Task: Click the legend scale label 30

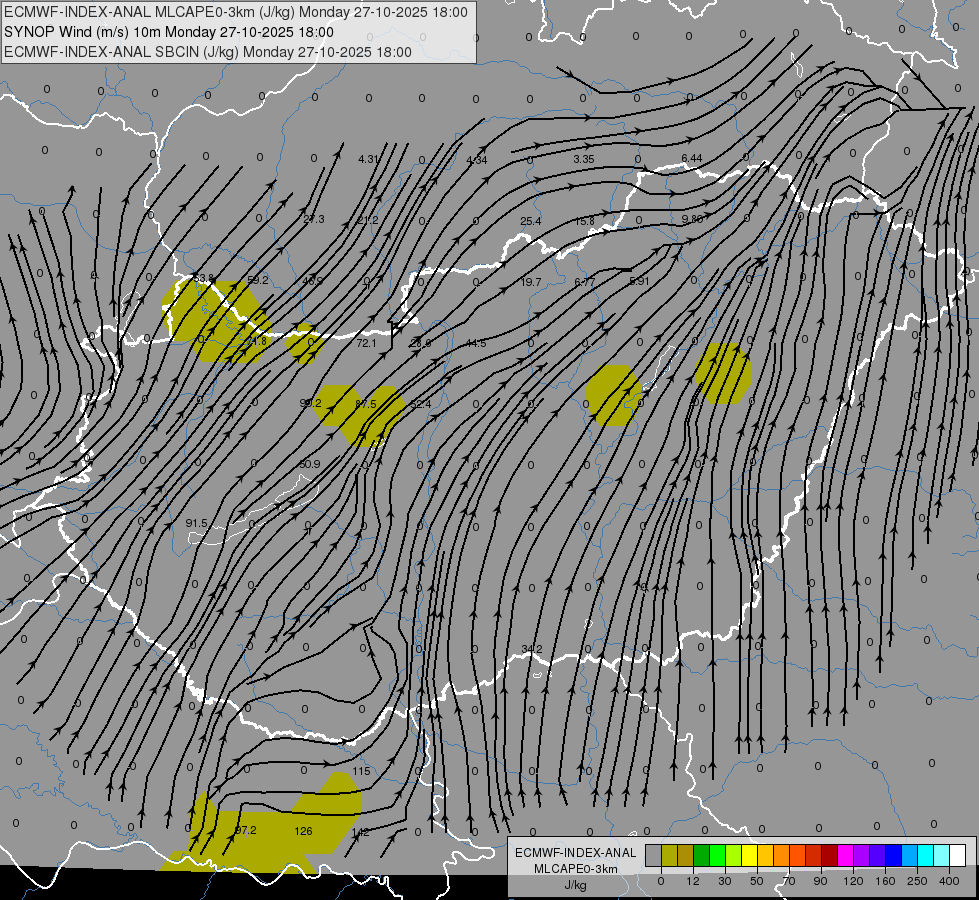Action: pyautogui.click(x=725, y=881)
